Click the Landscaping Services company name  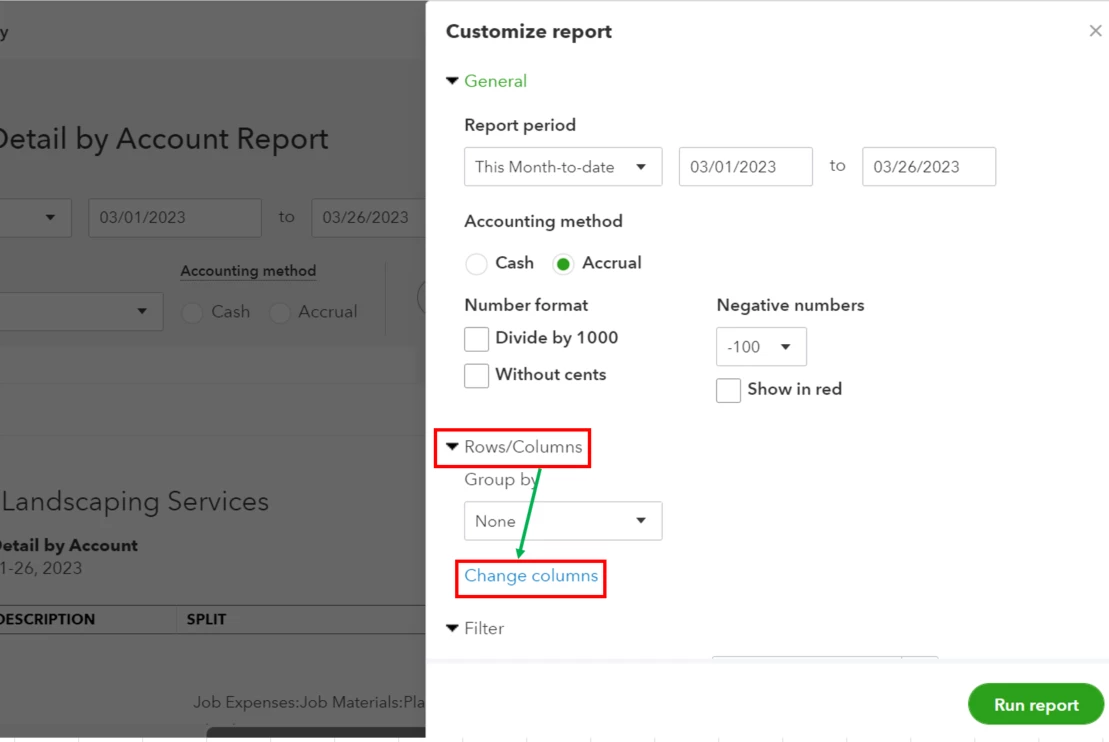point(135,502)
